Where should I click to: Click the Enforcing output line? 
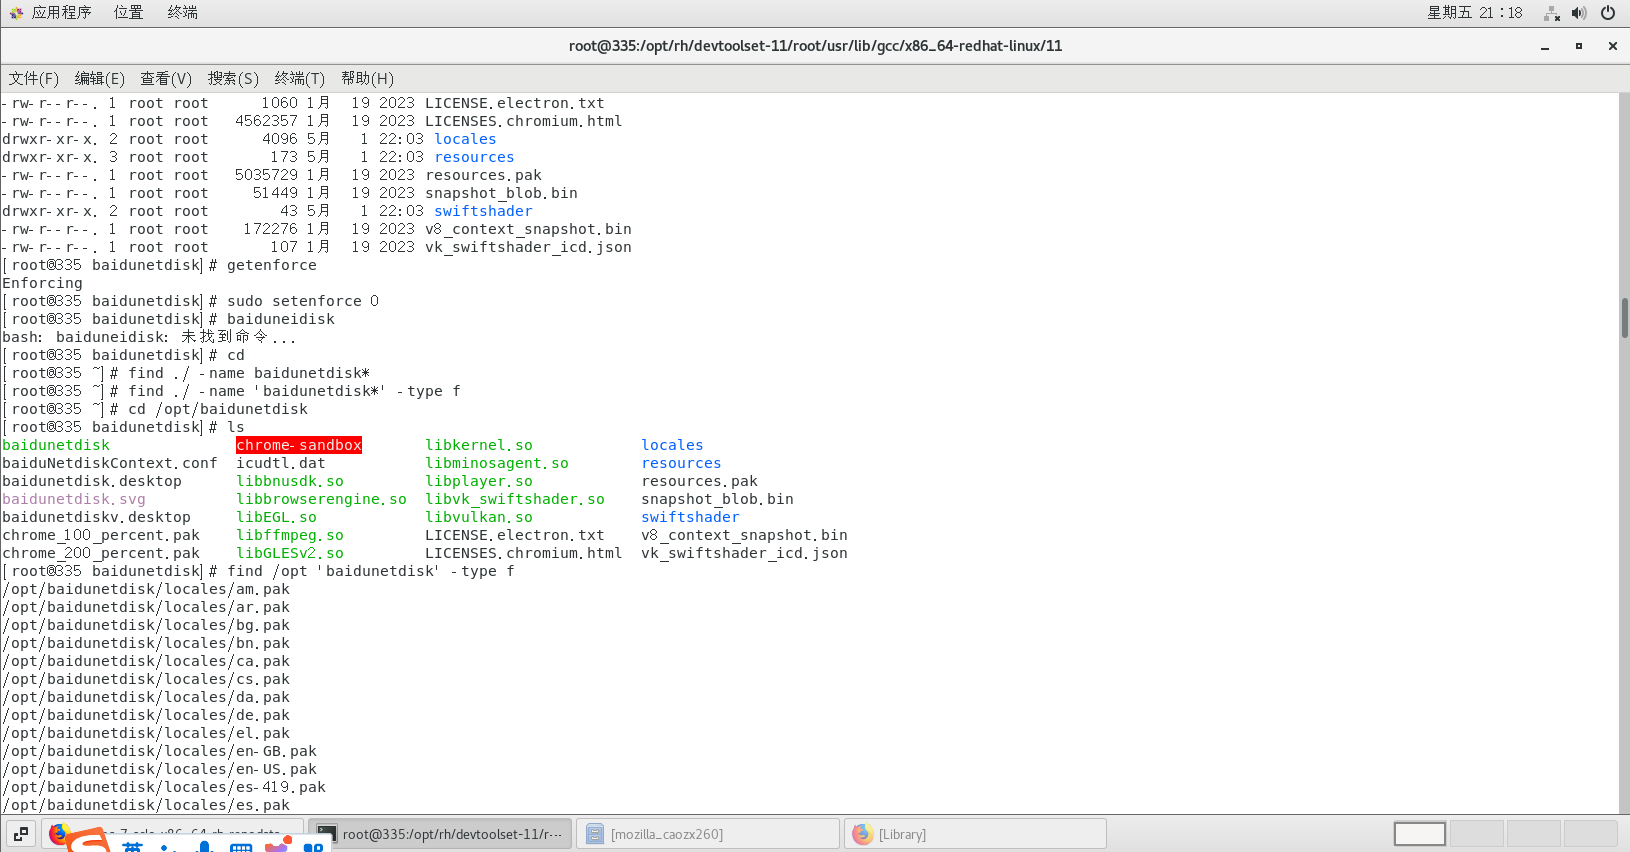click(x=42, y=283)
